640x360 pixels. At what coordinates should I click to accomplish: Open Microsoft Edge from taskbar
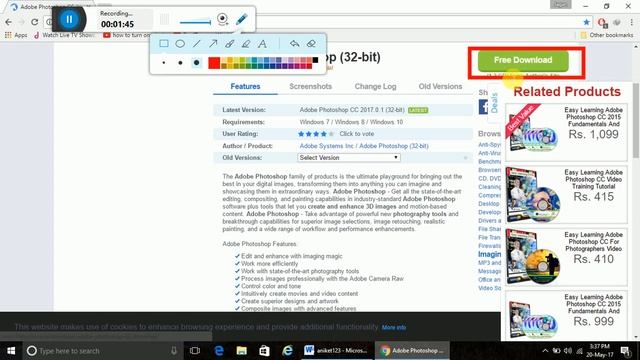click(x=219, y=351)
